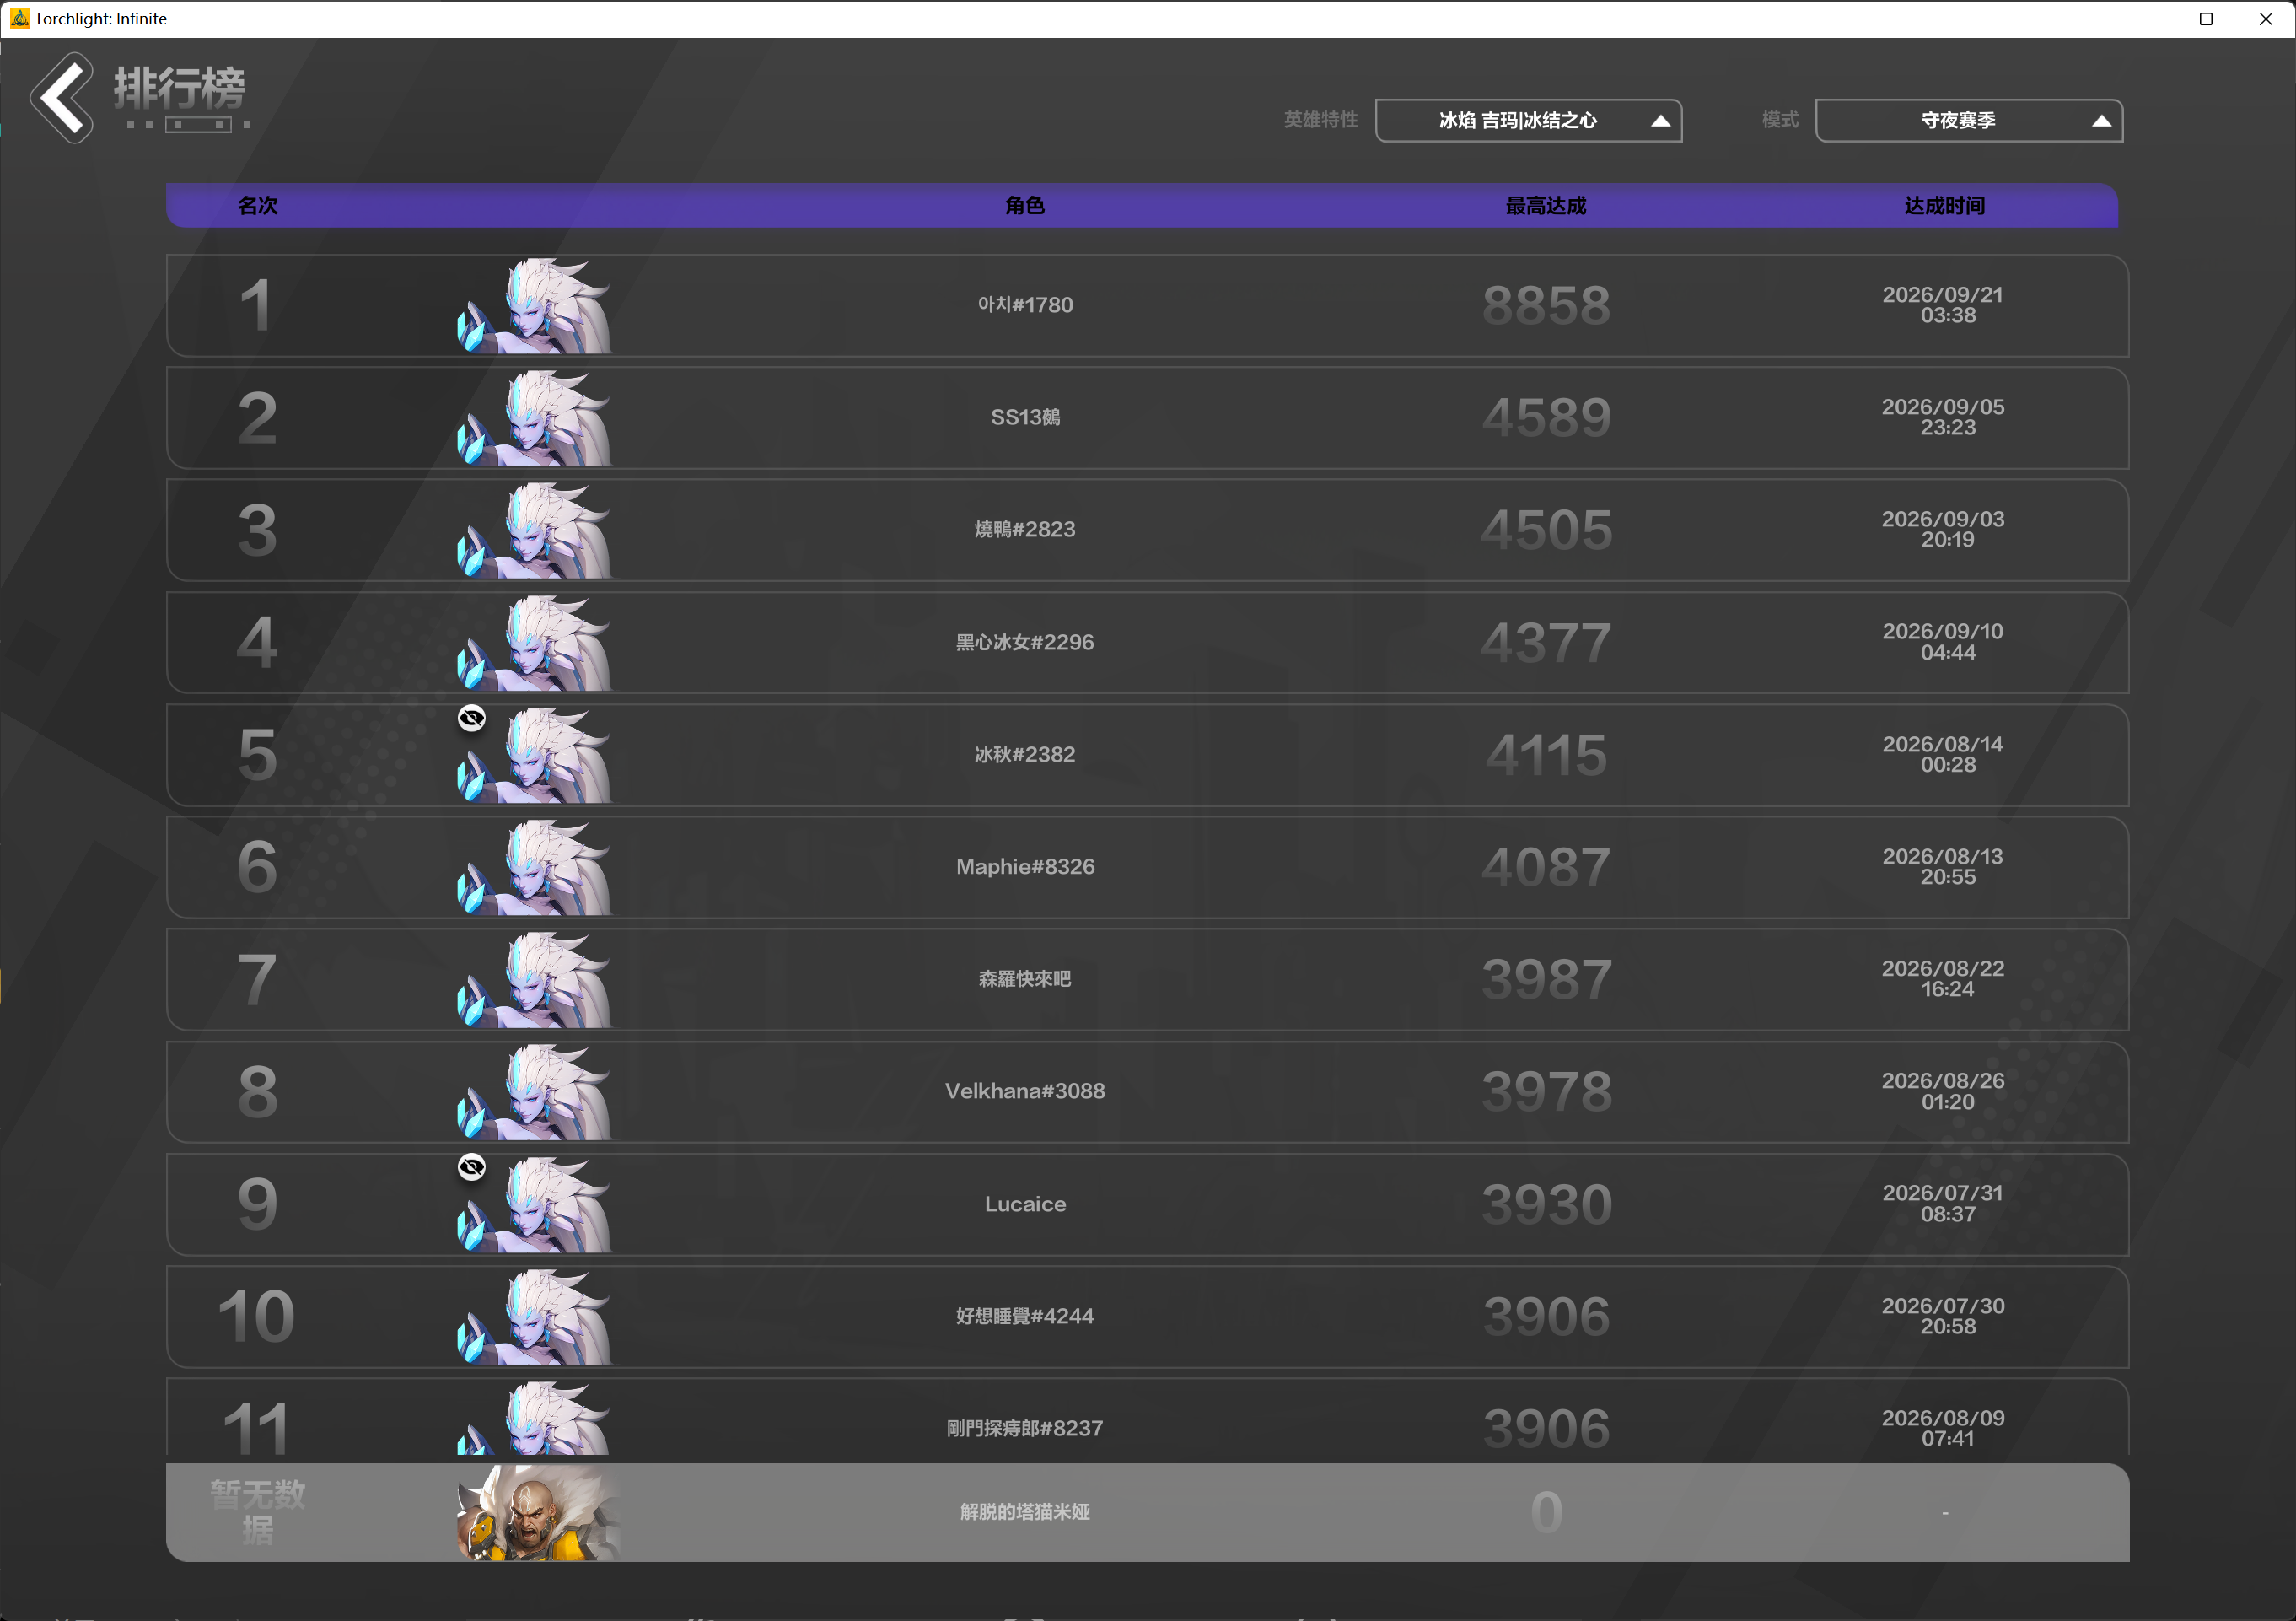The height and width of the screenshot is (1621, 2296).
Task: Open hero portrait of Lucaice
Action: [x=535, y=1204]
